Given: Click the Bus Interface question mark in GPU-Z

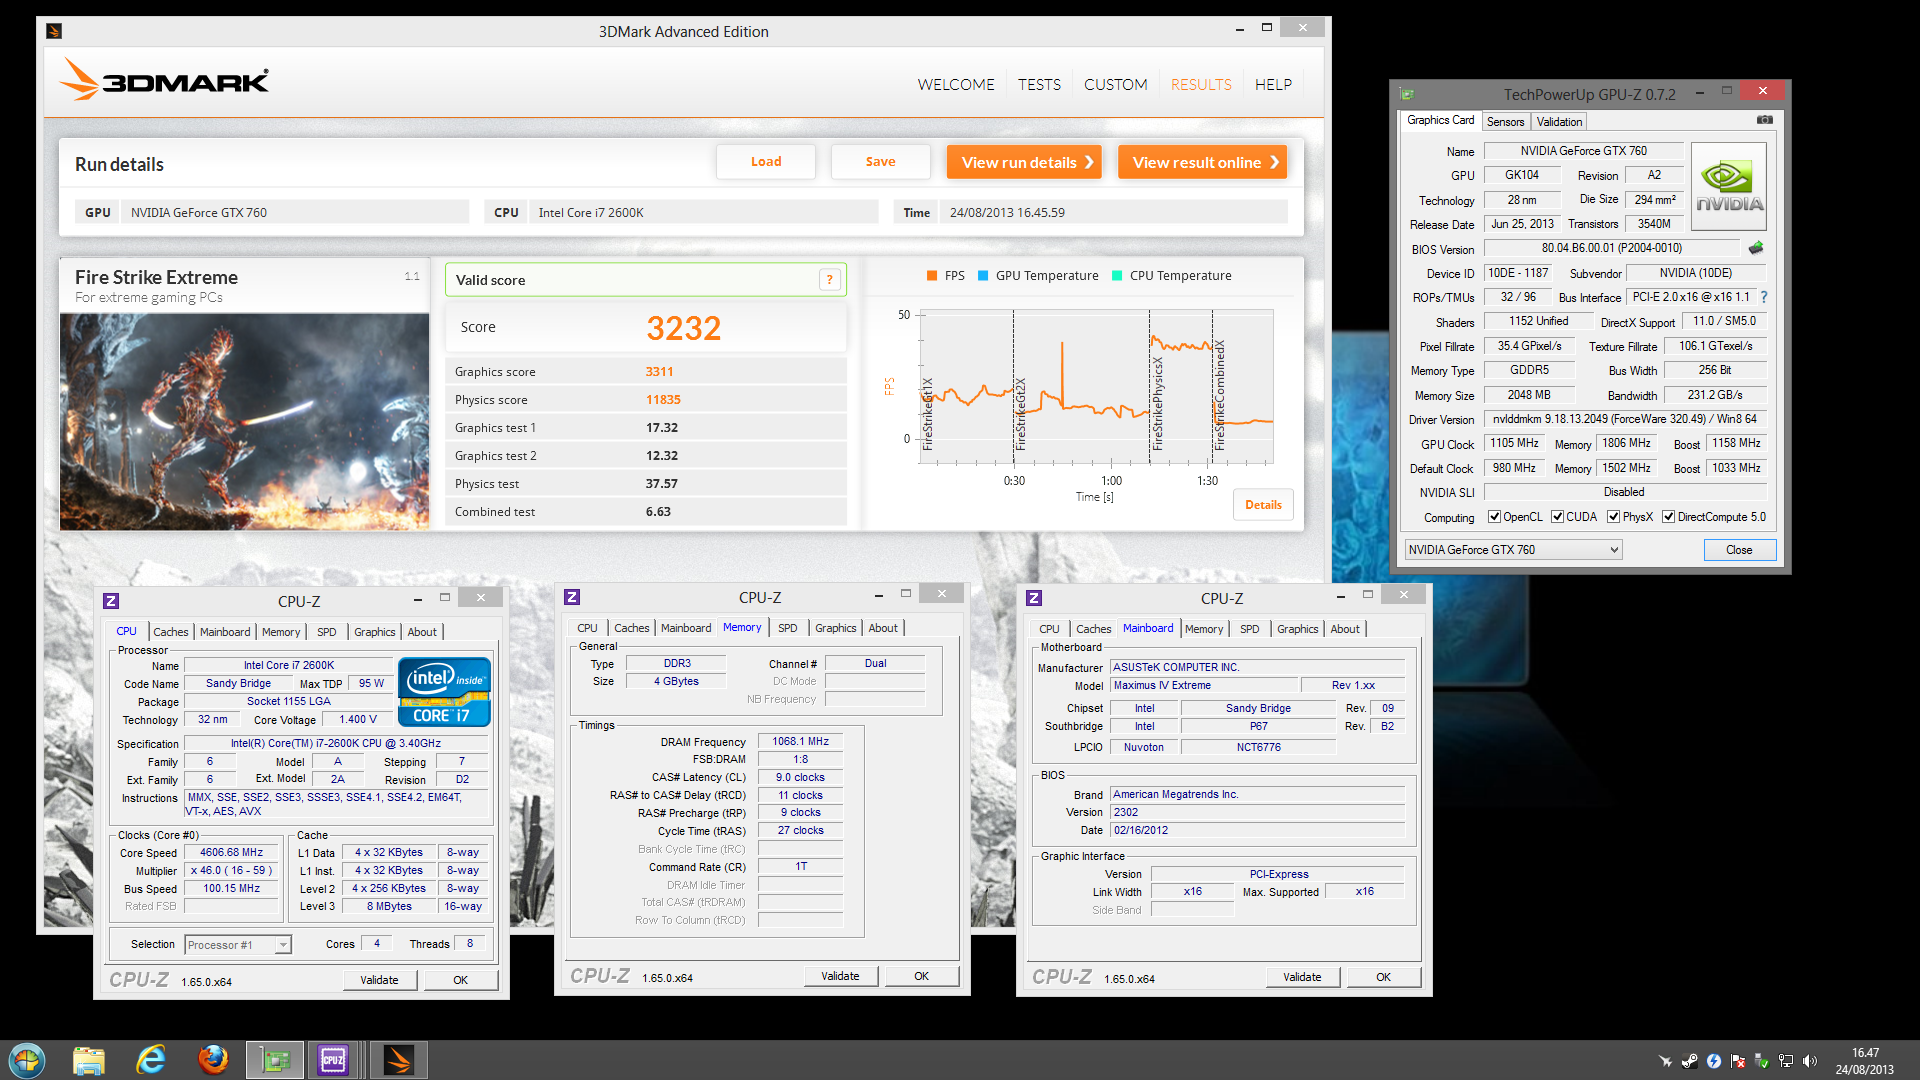Looking at the screenshot, I should click(1764, 297).
